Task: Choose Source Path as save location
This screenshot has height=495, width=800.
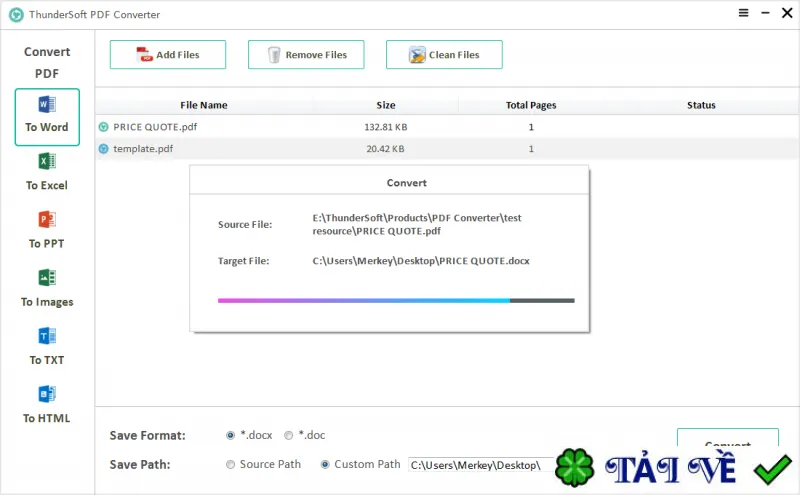Action: (x=230, y=464)
